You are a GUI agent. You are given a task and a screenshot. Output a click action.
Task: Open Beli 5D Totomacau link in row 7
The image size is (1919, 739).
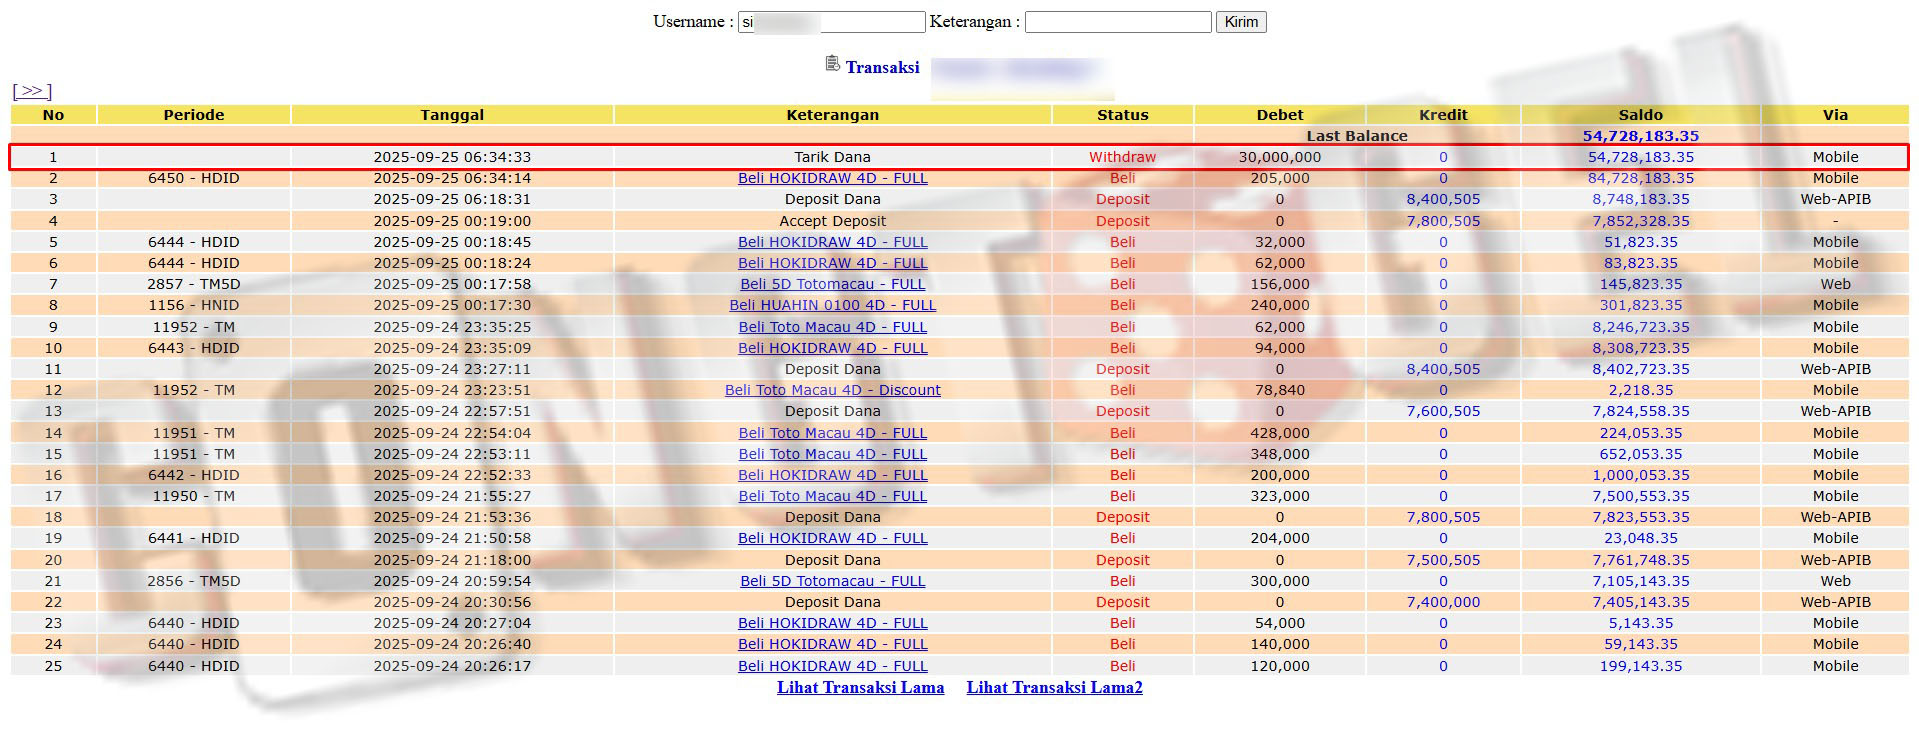coord(832,284)
